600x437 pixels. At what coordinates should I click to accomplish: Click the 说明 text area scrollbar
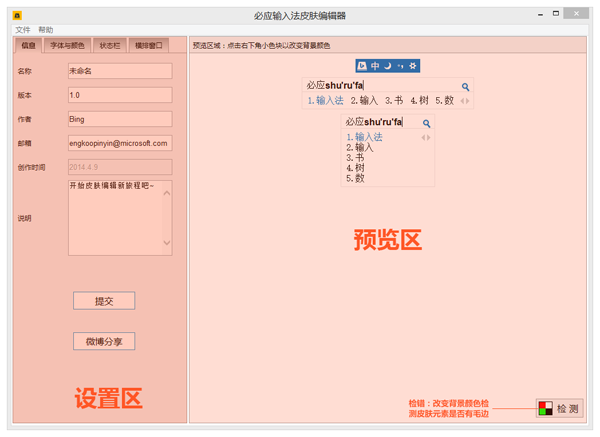(167, 218)
